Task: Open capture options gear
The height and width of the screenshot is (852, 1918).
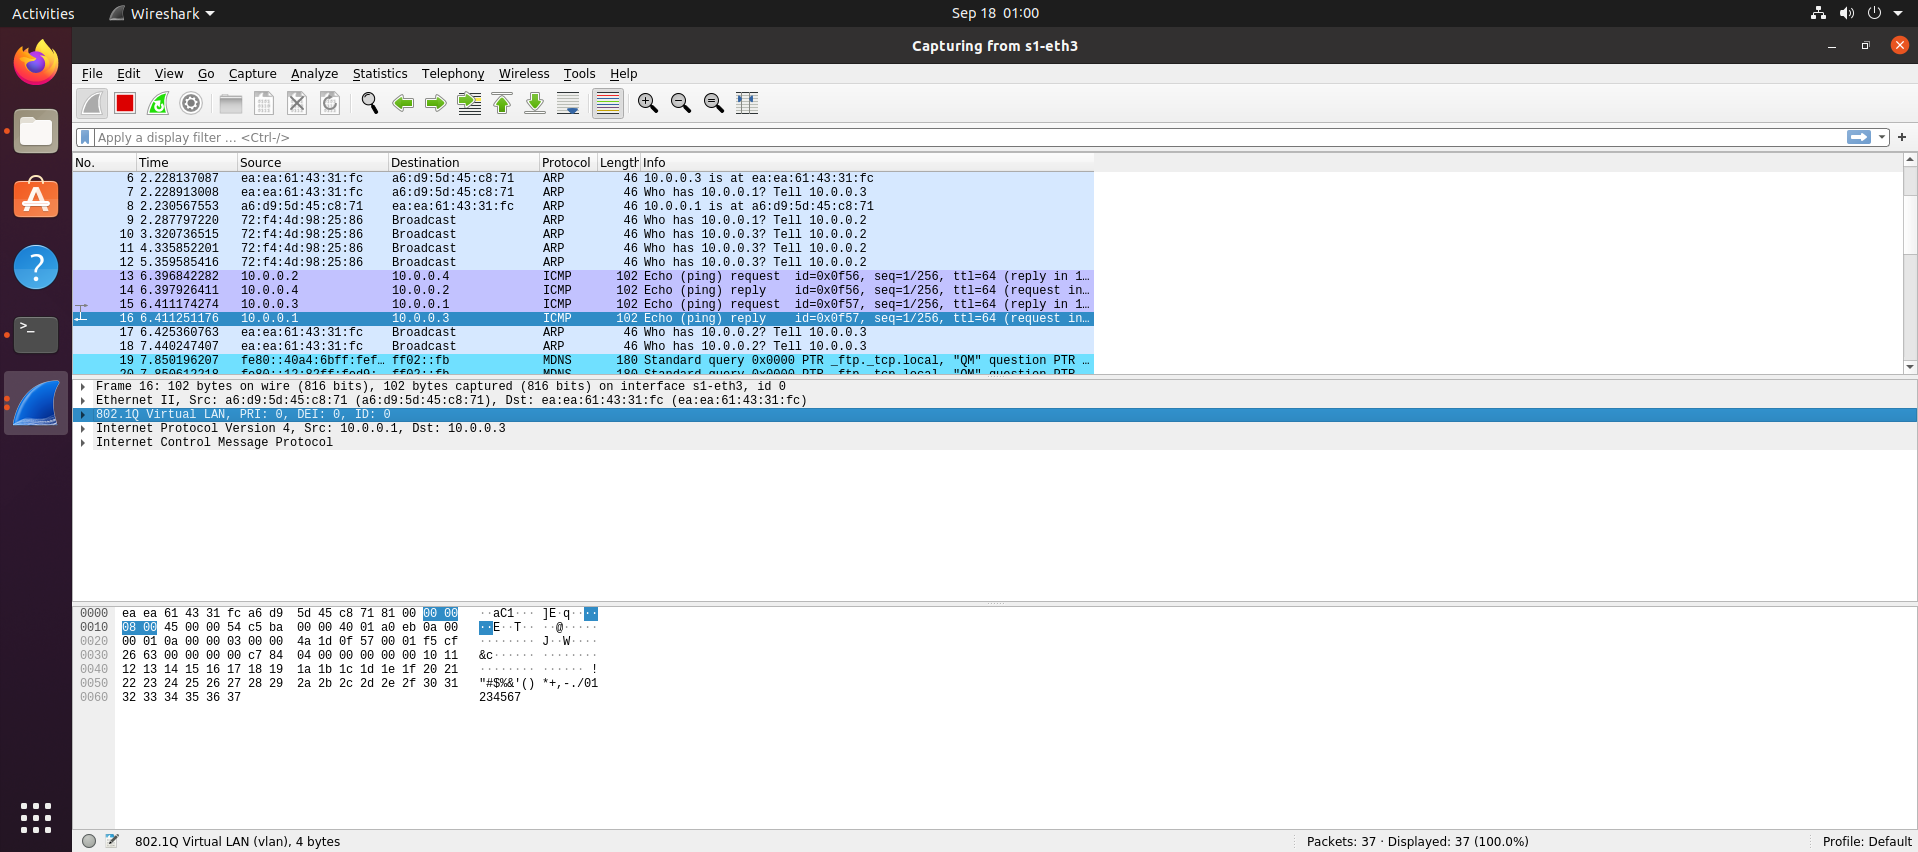Action: coord(191,103)
